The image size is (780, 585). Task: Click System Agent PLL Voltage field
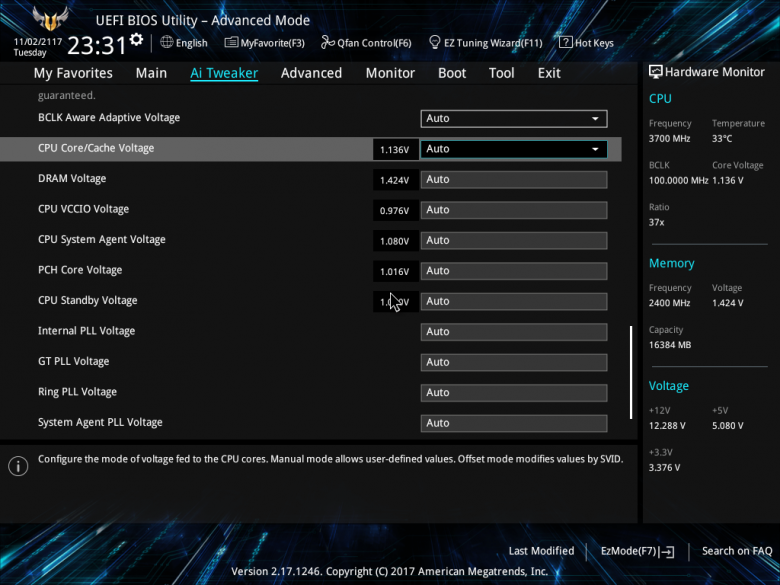[514, 423]
